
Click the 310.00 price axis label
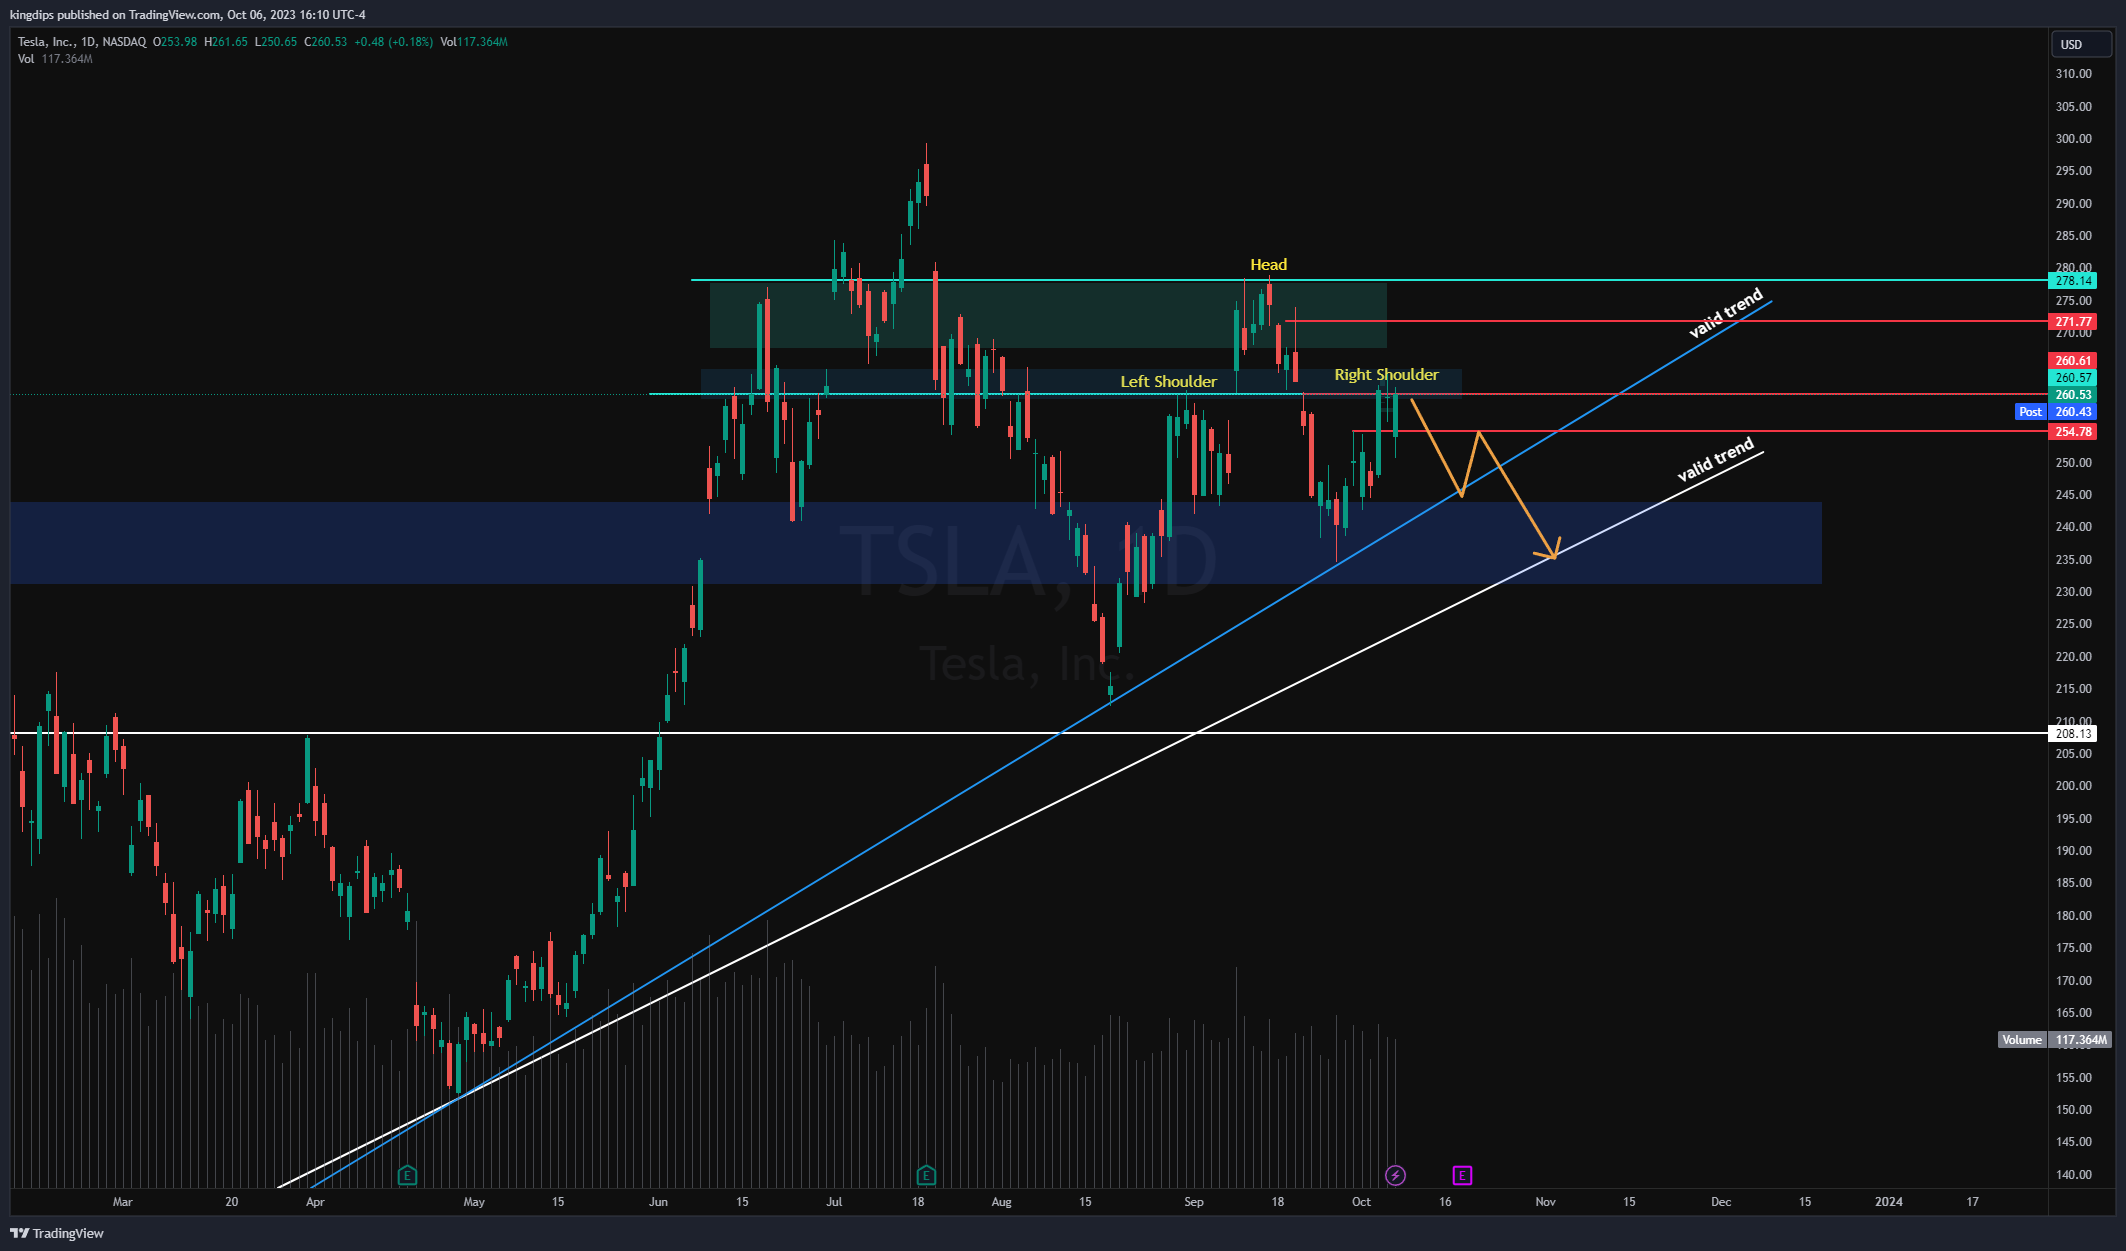pyautogui.click(x=2073, y=74)
